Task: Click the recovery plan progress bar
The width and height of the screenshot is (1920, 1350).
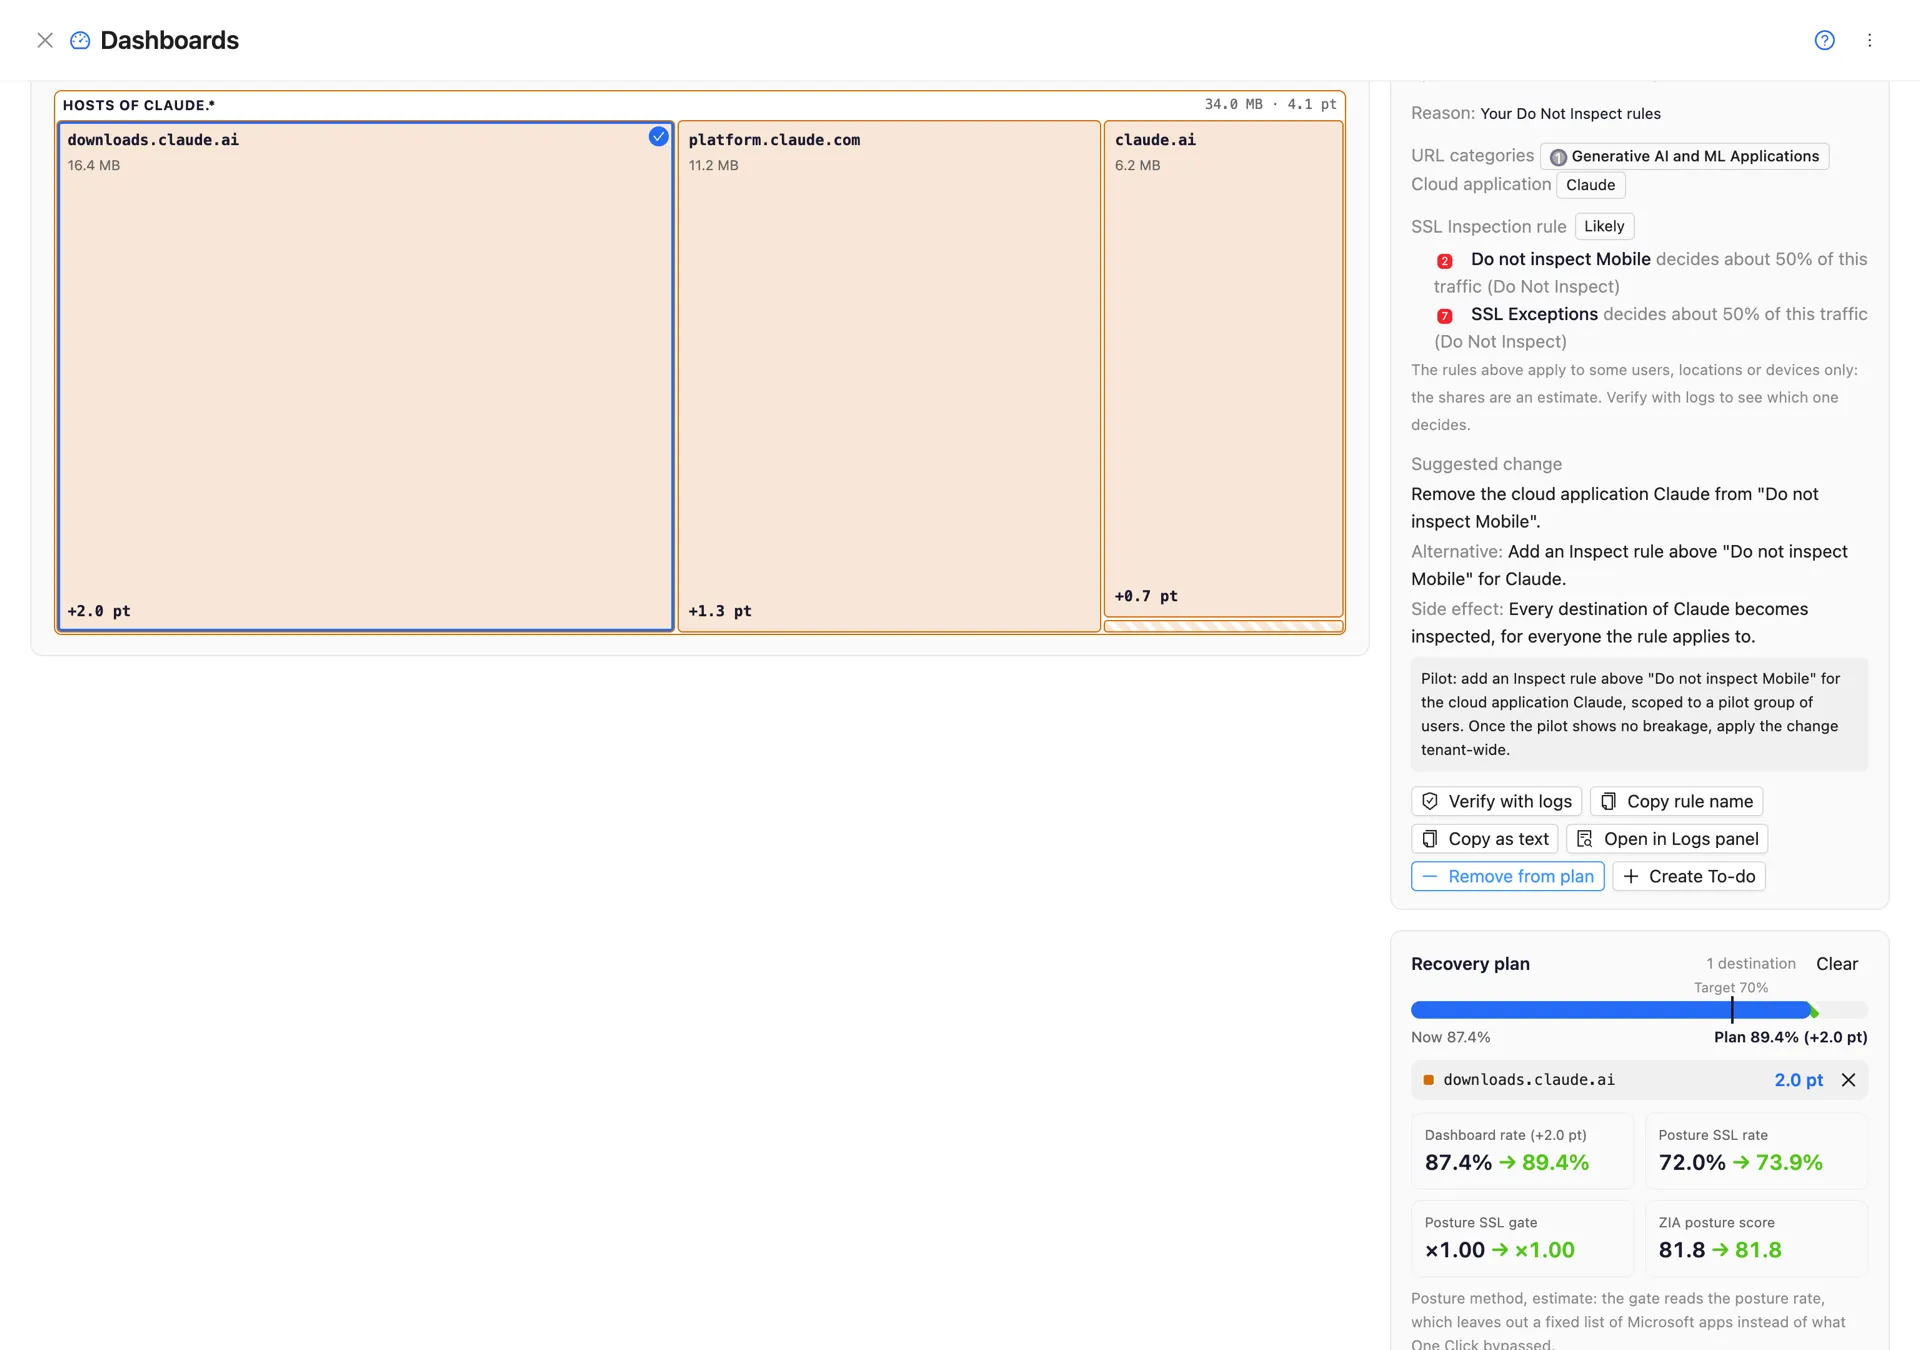Action: [x=1639, y=1010]
